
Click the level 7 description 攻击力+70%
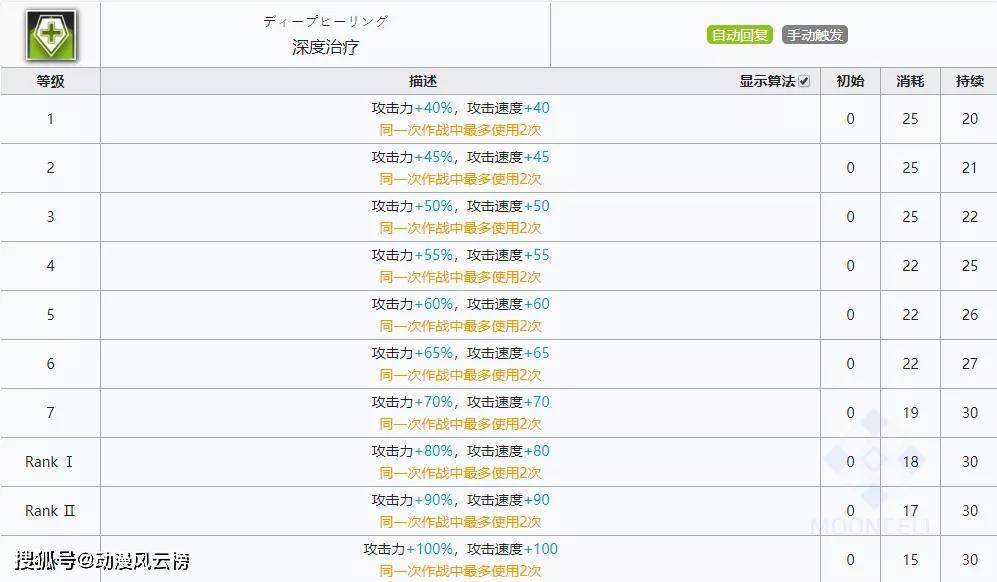coord(412,402)
